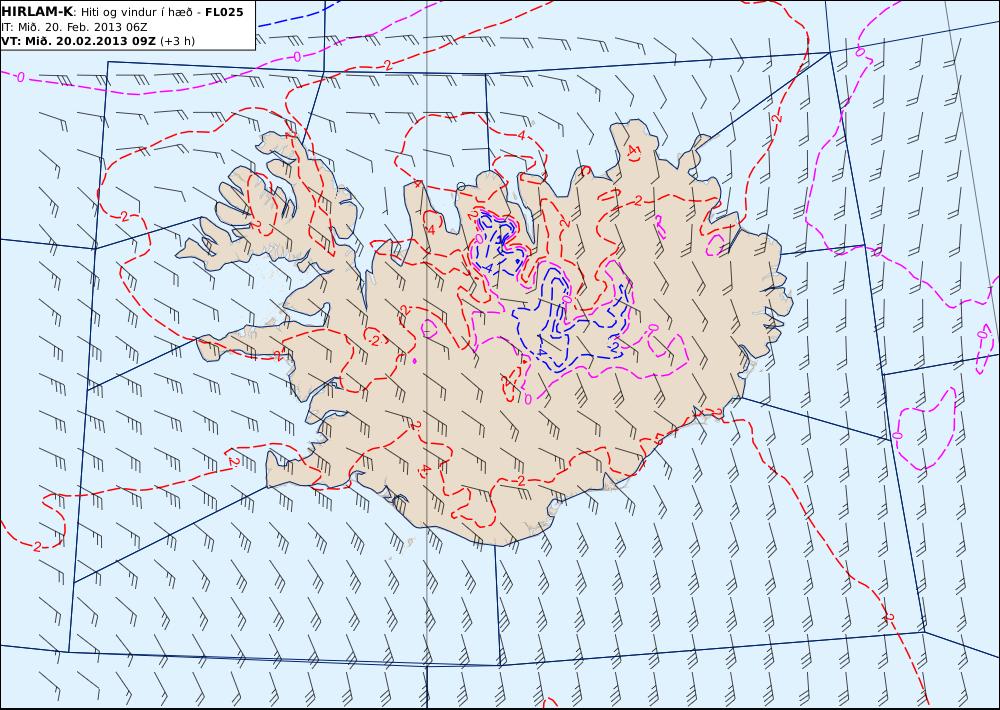Viewport: 1000px width, 710px height.
Task: Select the 'IT: Mið. 20. Feb. 2013 06Z' line
Action: 75,27
